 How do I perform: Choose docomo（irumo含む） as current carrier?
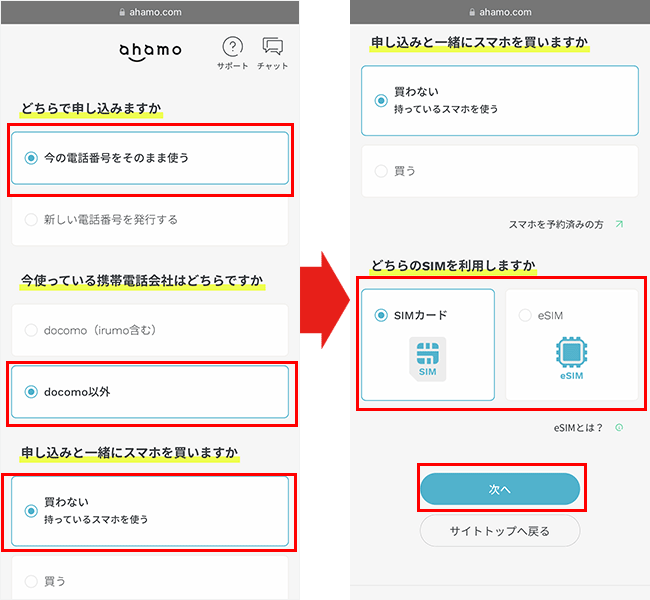click(x=150, y=330)
